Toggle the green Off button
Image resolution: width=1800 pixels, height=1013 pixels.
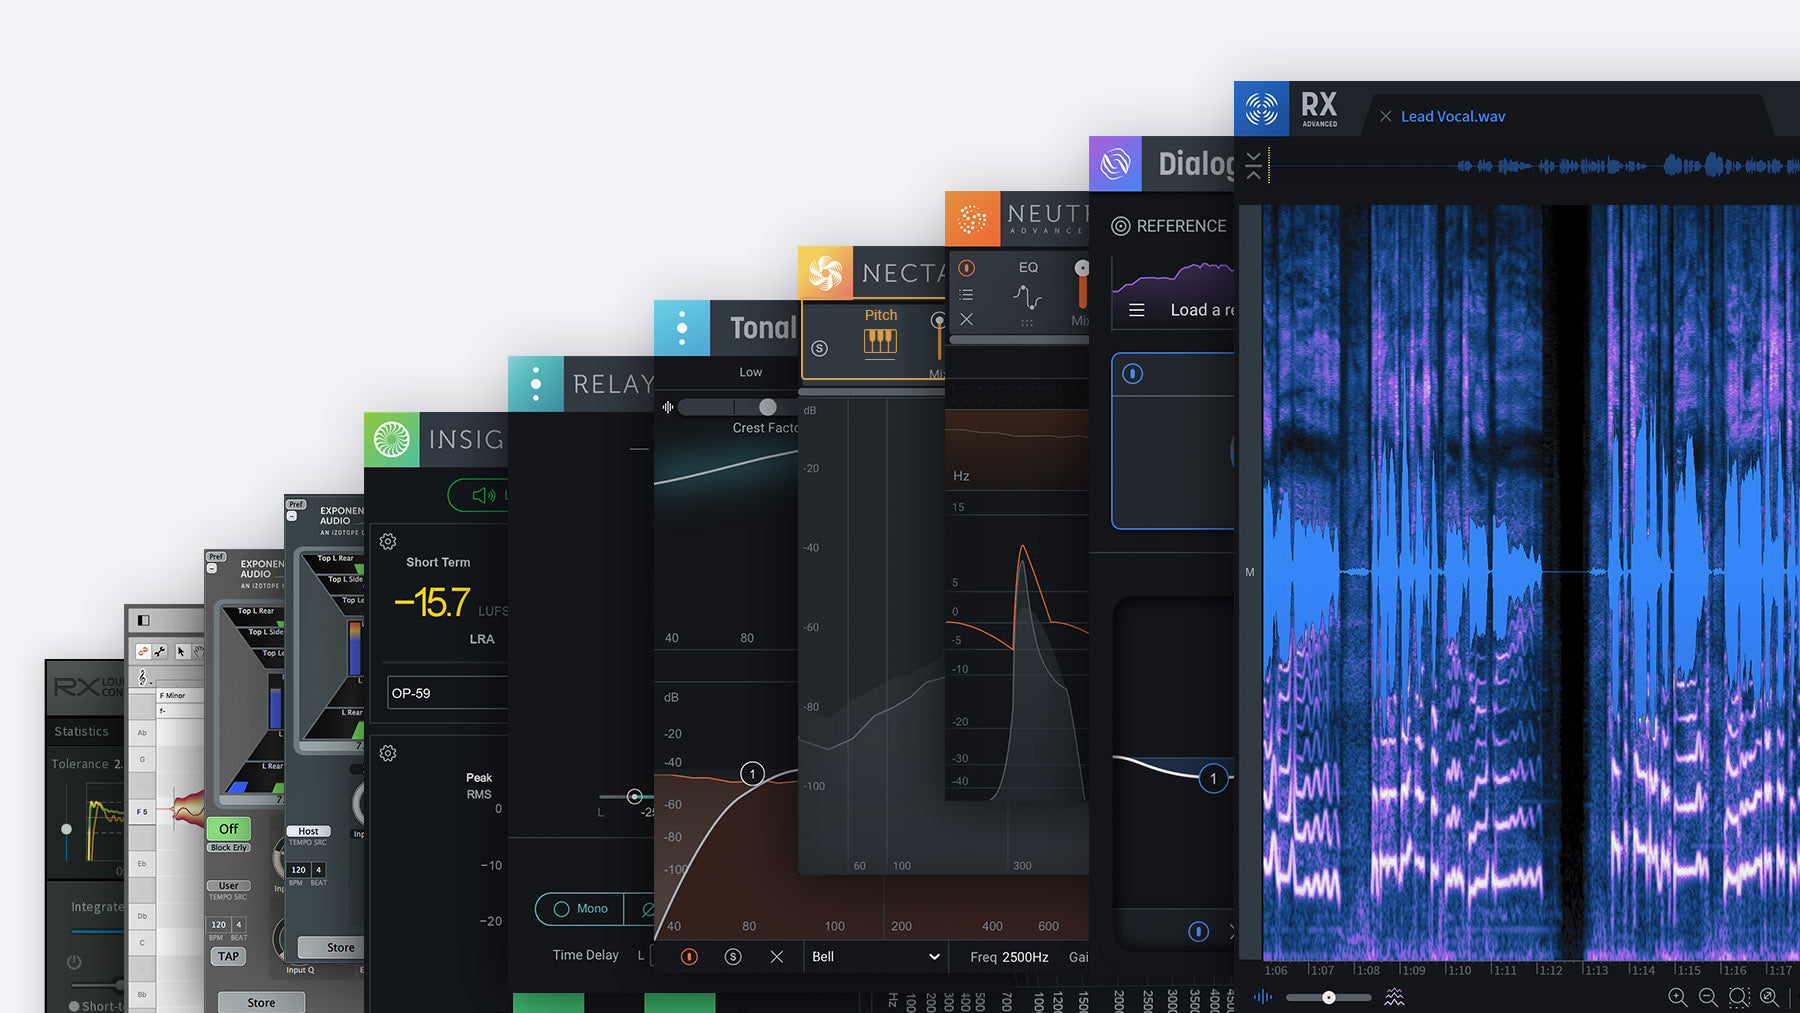228,829
